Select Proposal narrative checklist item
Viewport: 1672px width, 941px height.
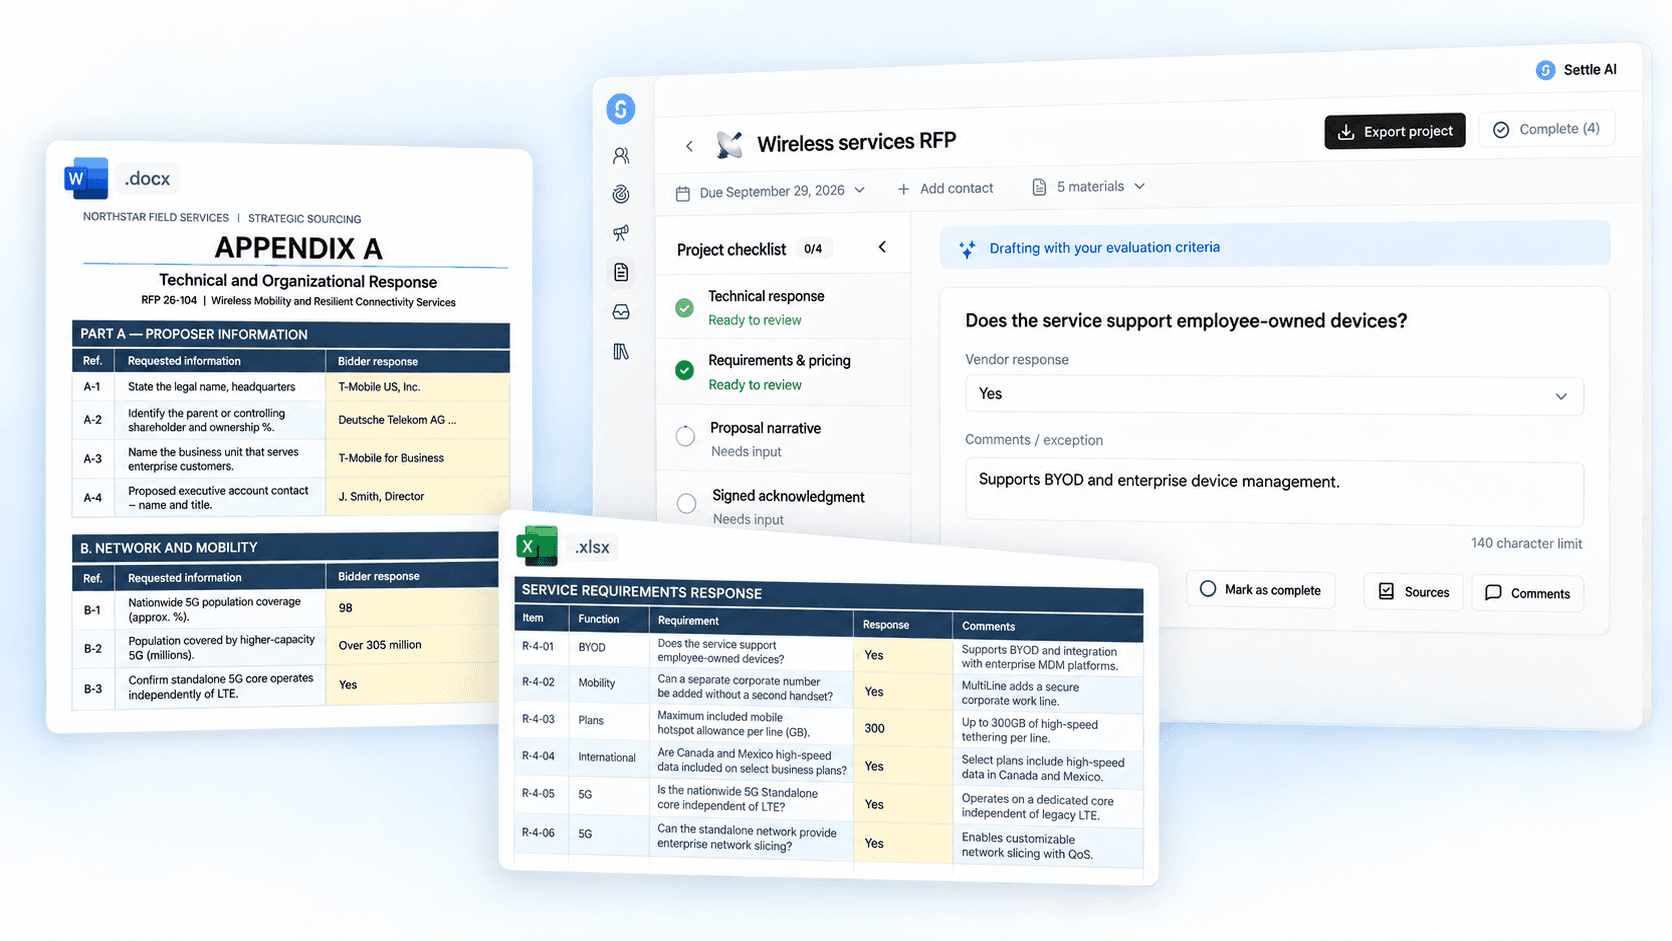[x=783, y=439]
